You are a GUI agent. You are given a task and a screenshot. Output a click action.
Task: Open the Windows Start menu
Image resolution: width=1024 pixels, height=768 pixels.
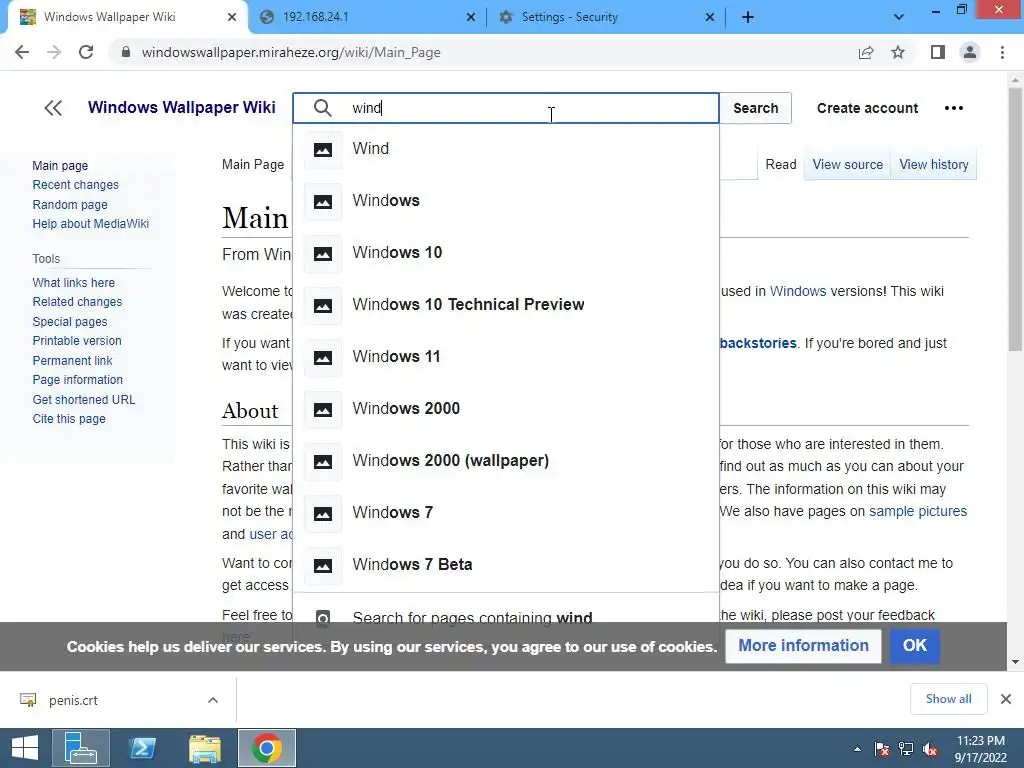tap(25, 748)
